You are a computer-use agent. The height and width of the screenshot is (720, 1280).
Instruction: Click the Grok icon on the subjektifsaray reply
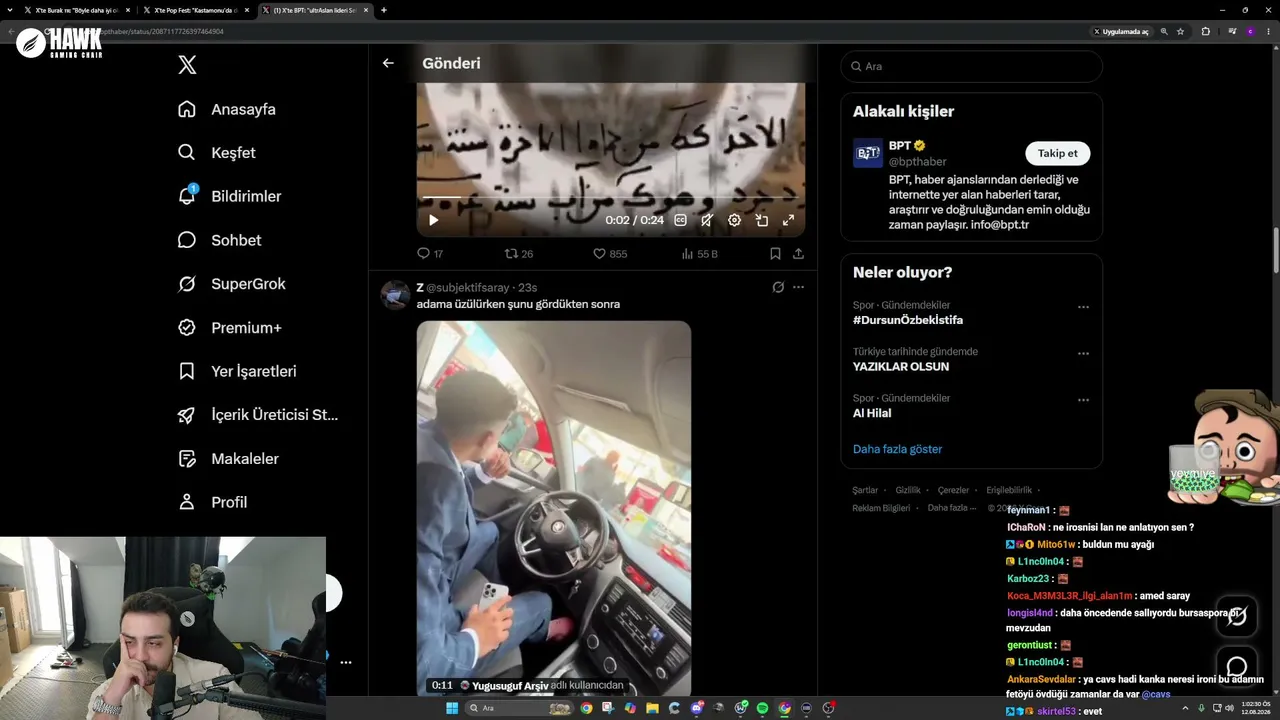778,287
